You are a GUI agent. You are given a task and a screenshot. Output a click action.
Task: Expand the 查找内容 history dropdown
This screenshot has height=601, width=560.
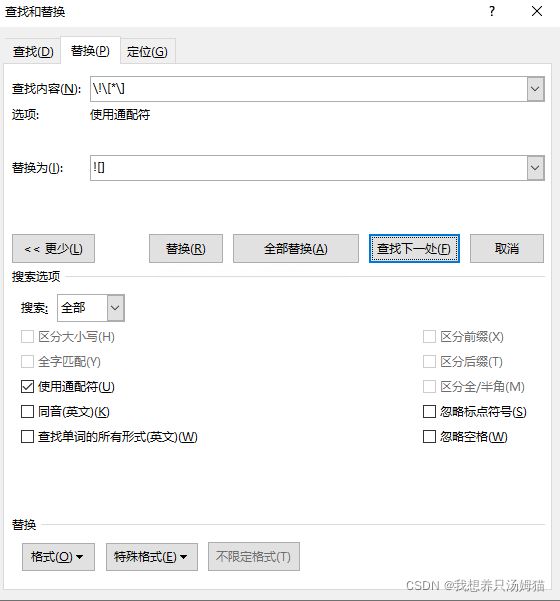[535, 89]
